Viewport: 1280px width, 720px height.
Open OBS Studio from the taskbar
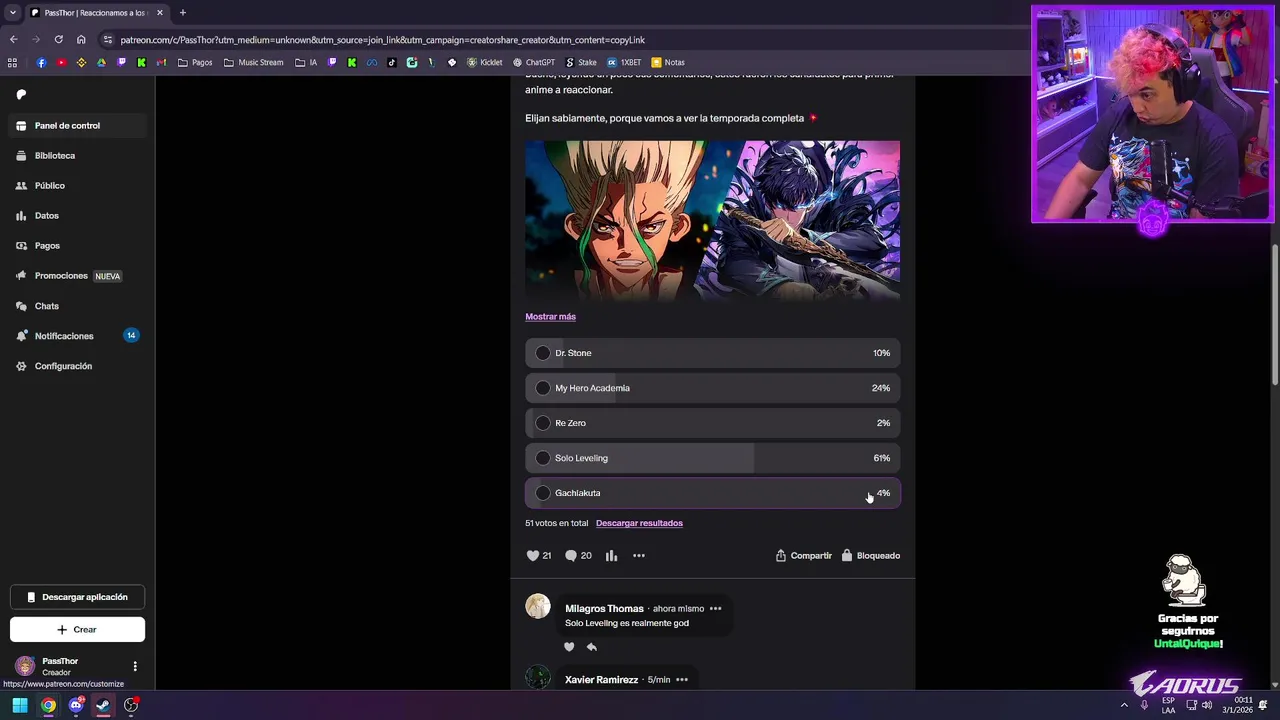(131, 706)
